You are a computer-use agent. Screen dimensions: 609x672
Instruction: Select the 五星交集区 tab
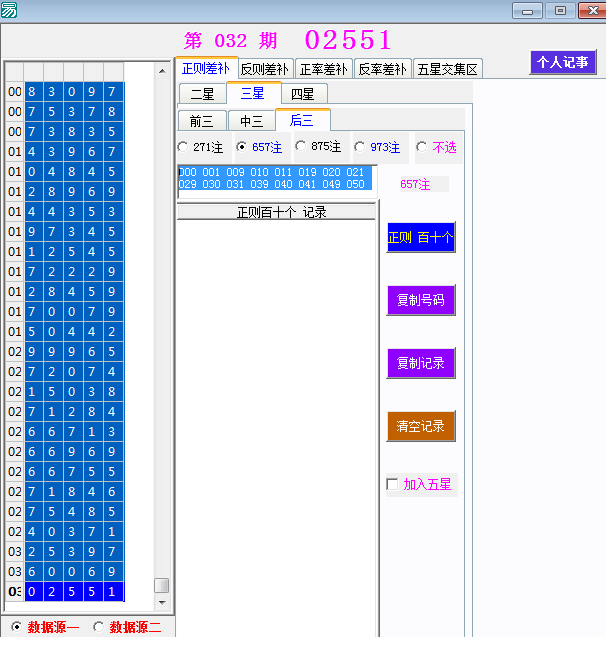pyautogui.click(x=447, y=69)
